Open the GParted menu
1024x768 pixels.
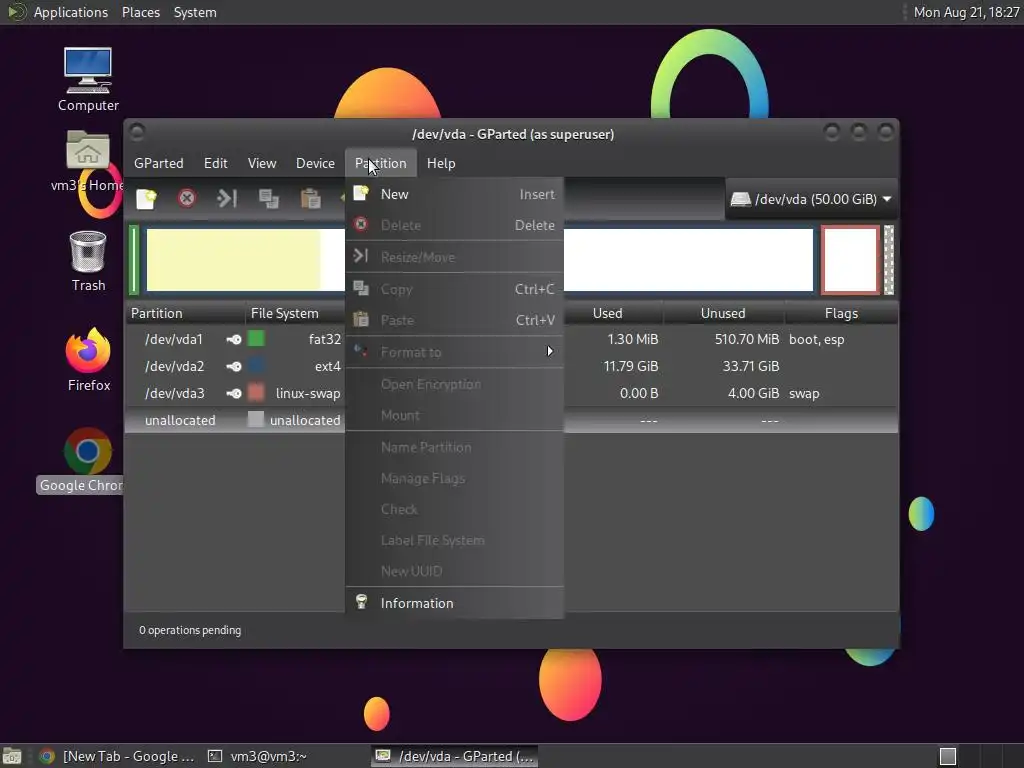tap(159, 163)
